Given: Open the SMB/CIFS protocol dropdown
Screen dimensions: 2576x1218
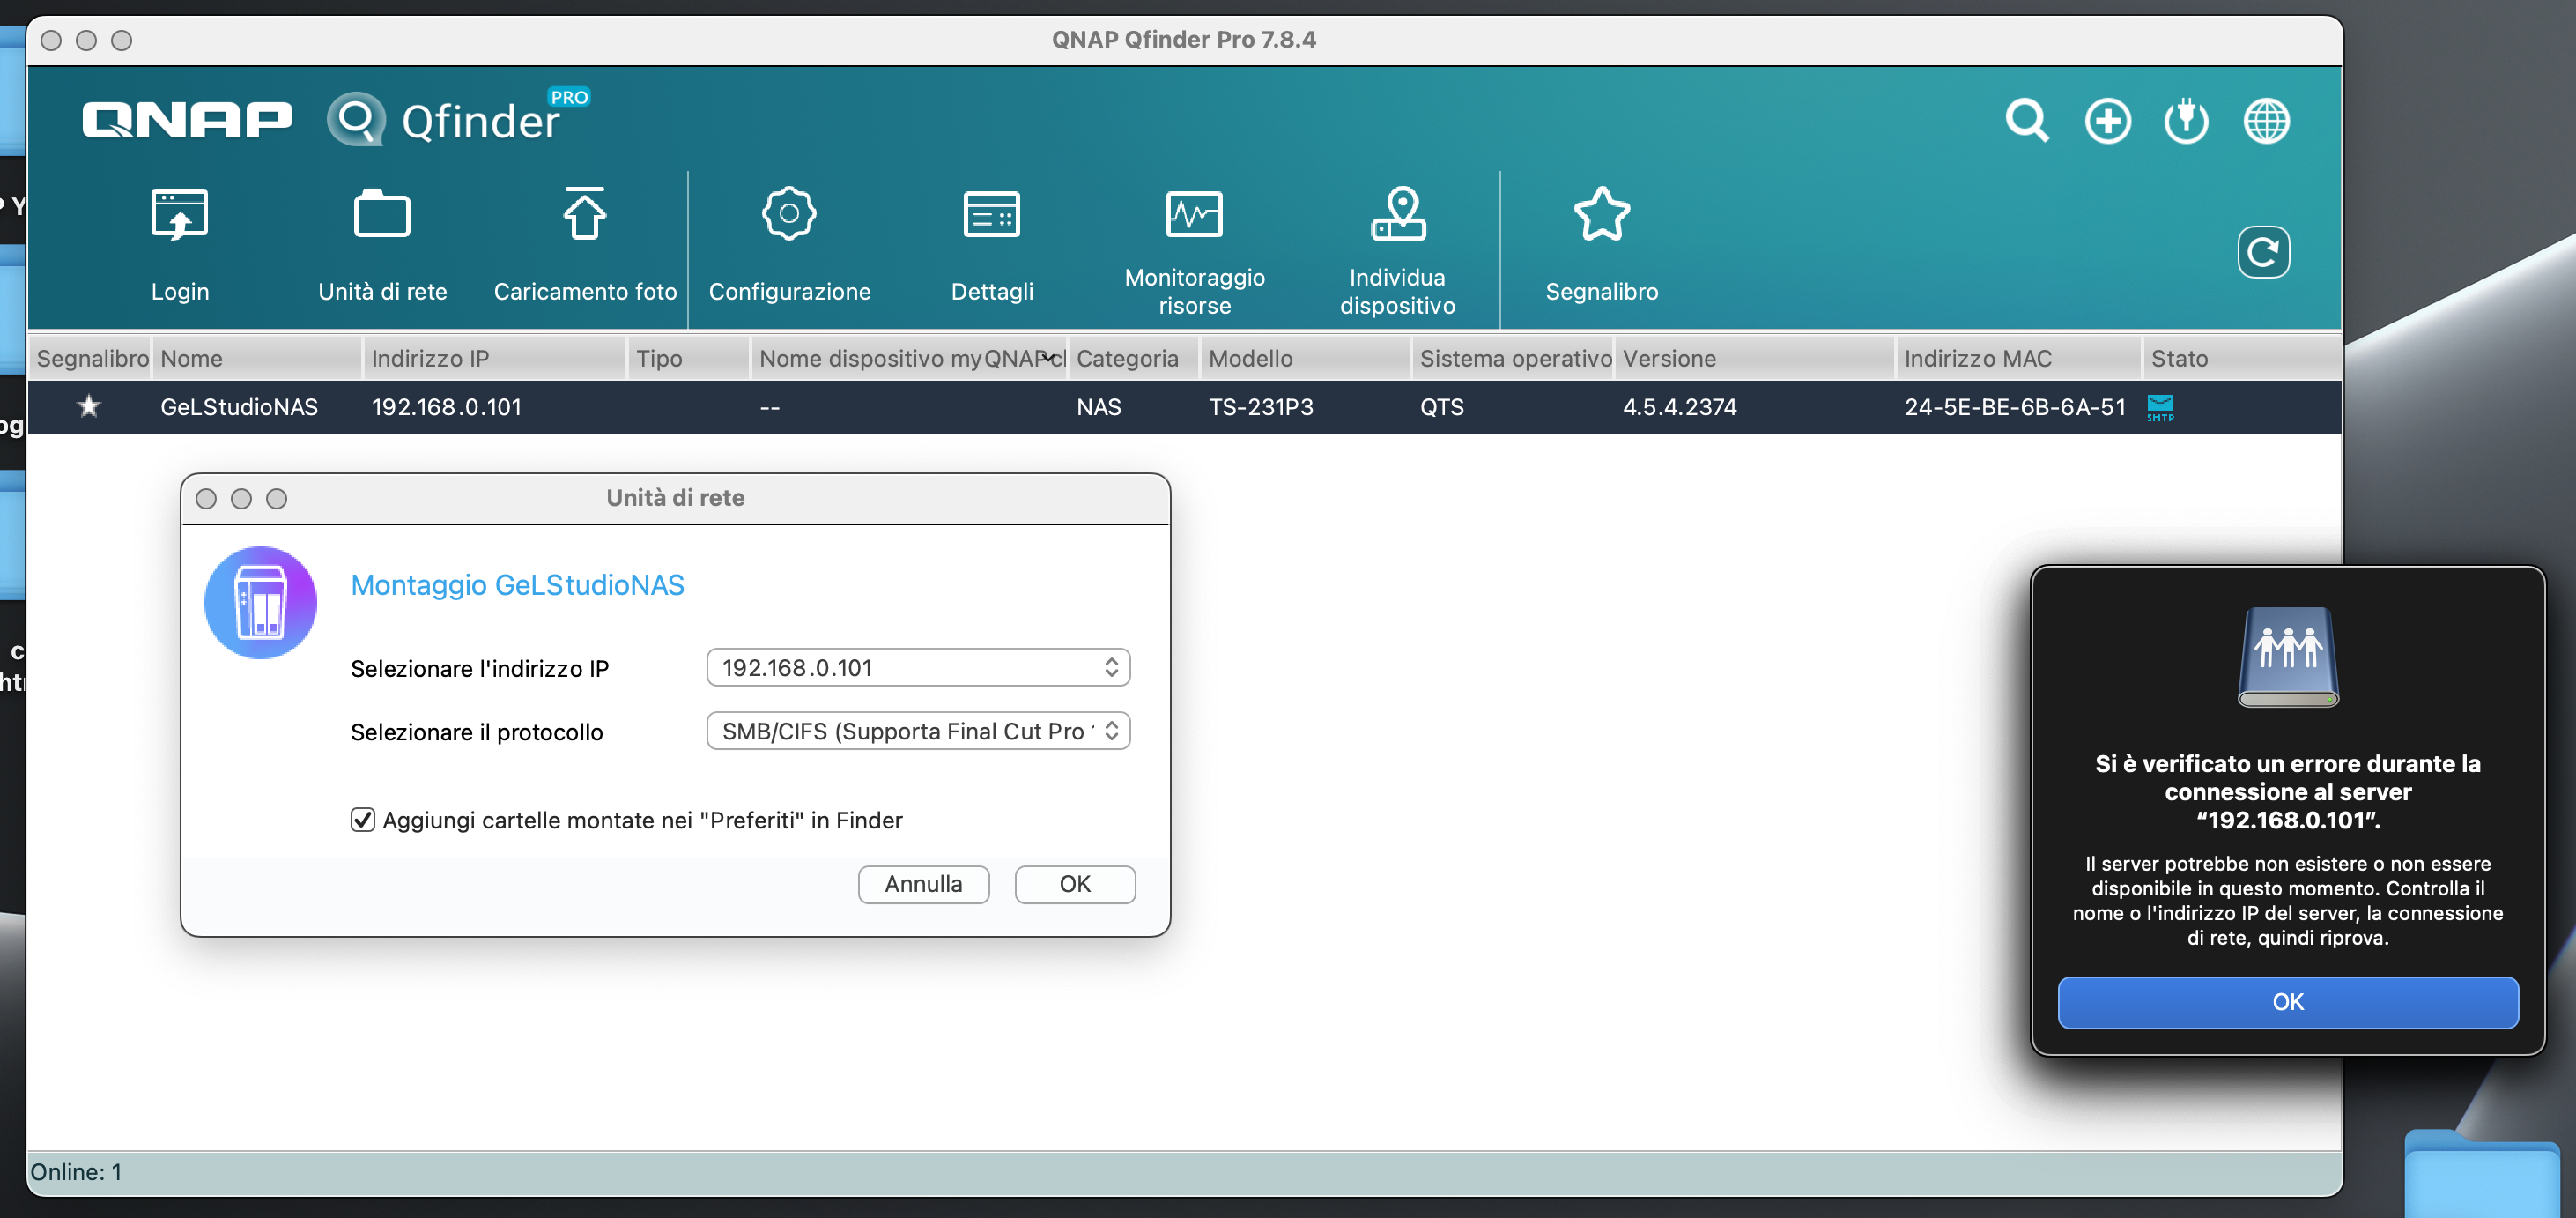Looking at the screenshot, I should point(917,731).
